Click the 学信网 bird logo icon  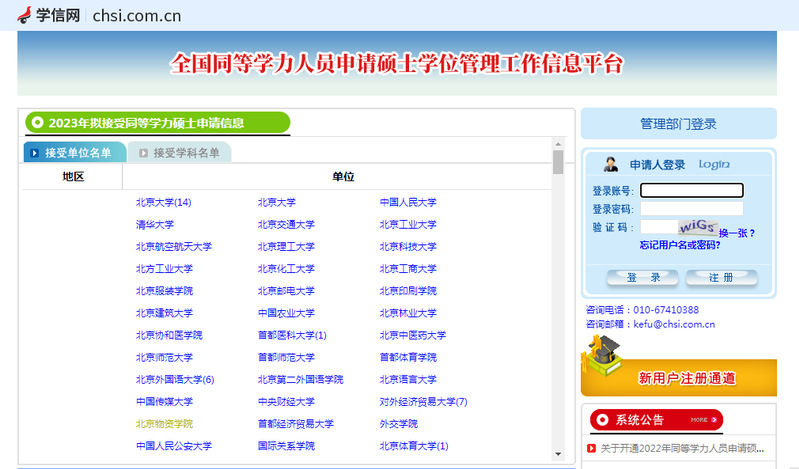pyautogui.click(x=24, y=15)
